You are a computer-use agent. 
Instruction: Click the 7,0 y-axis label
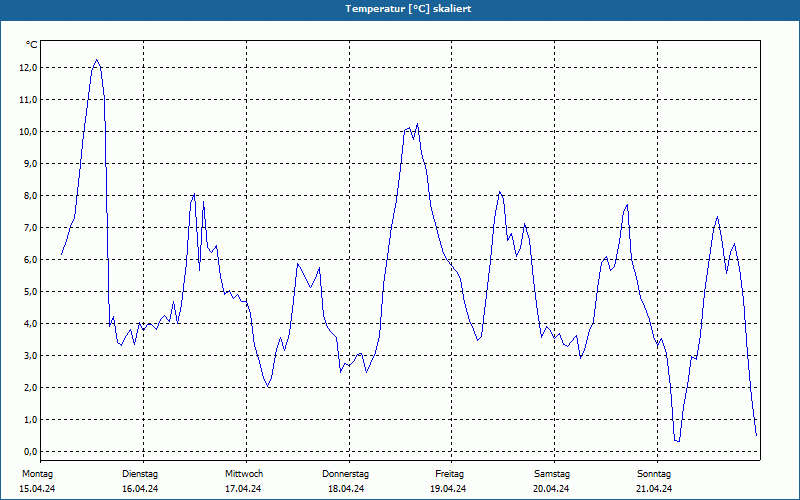[29, 228]
